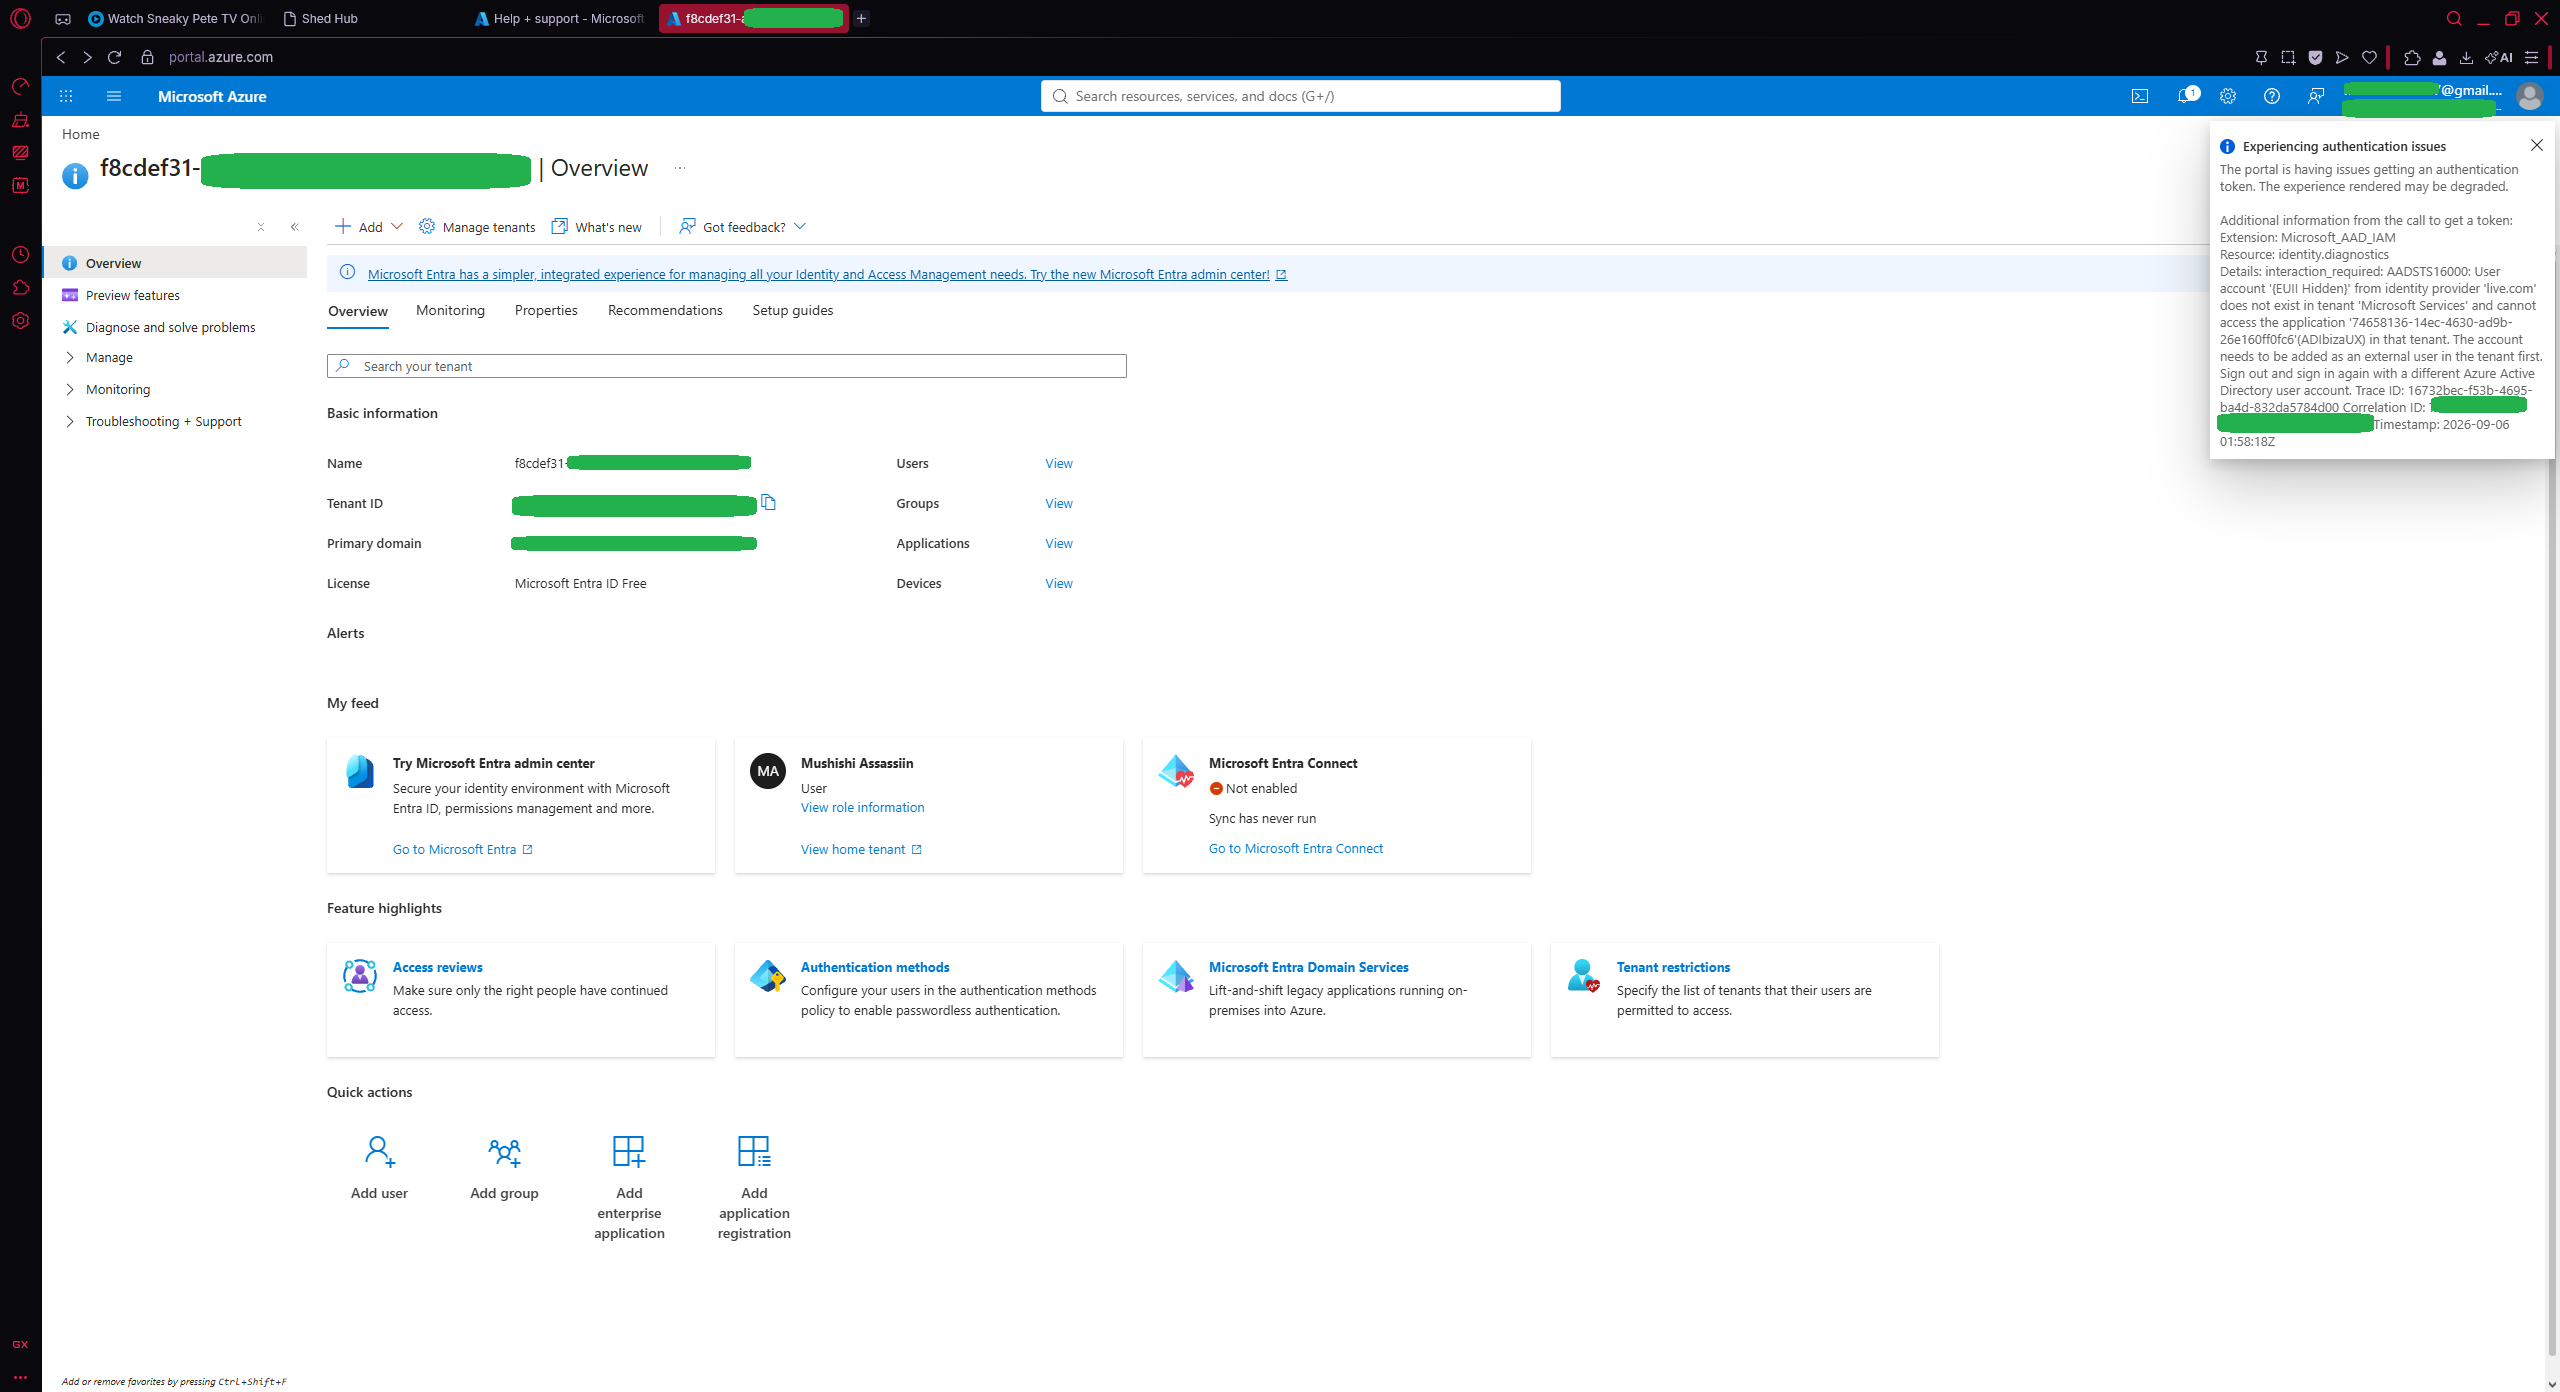This screenshot has width=2560, height=1392.
Task: Click What's new in the toolbar
Action: [x=597, y=227]
